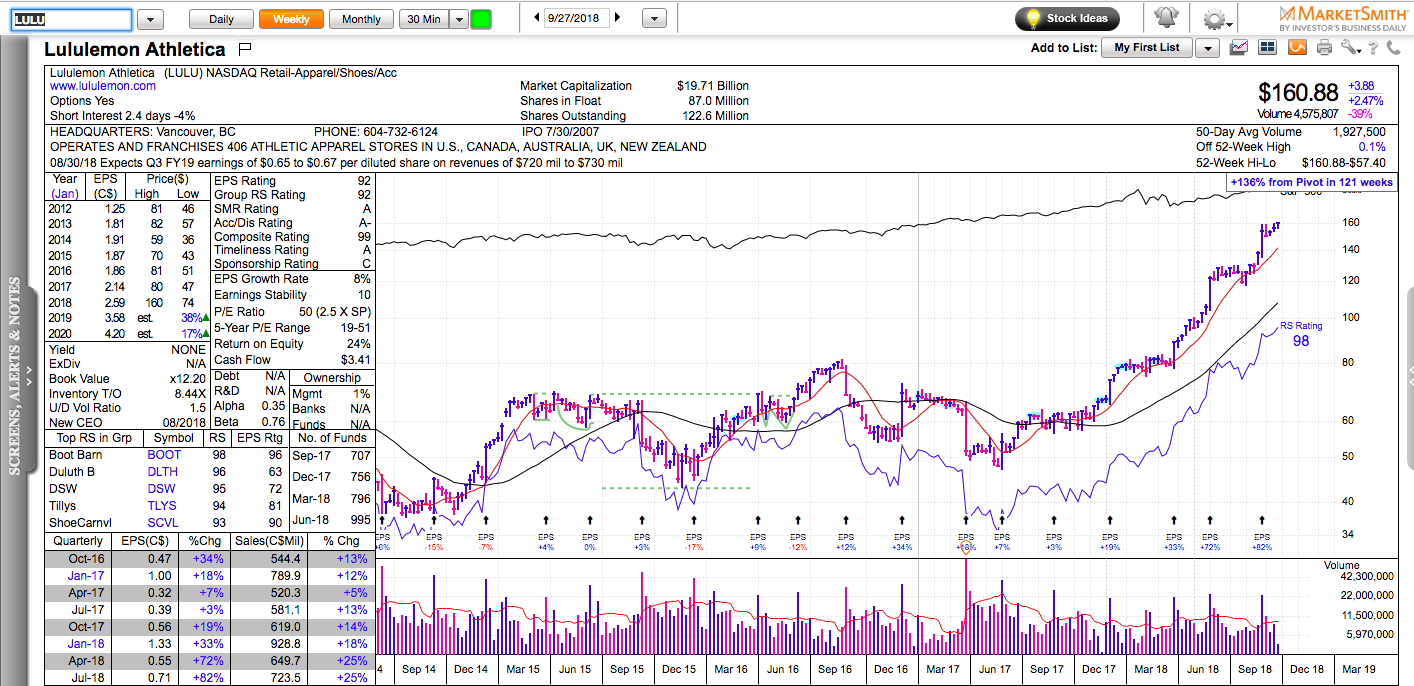Click the $160.88 current price
Screen dimensions: 1414x686
pyautogui.click(x=1299, y=93)
